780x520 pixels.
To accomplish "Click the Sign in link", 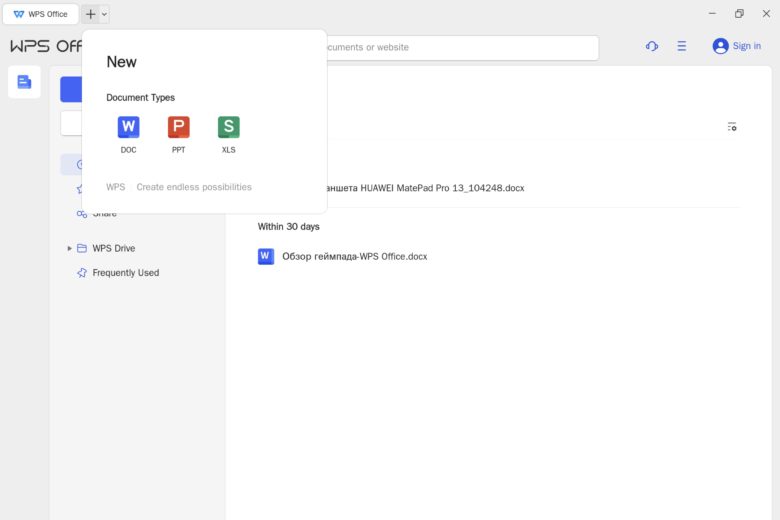I will point(746,46).
